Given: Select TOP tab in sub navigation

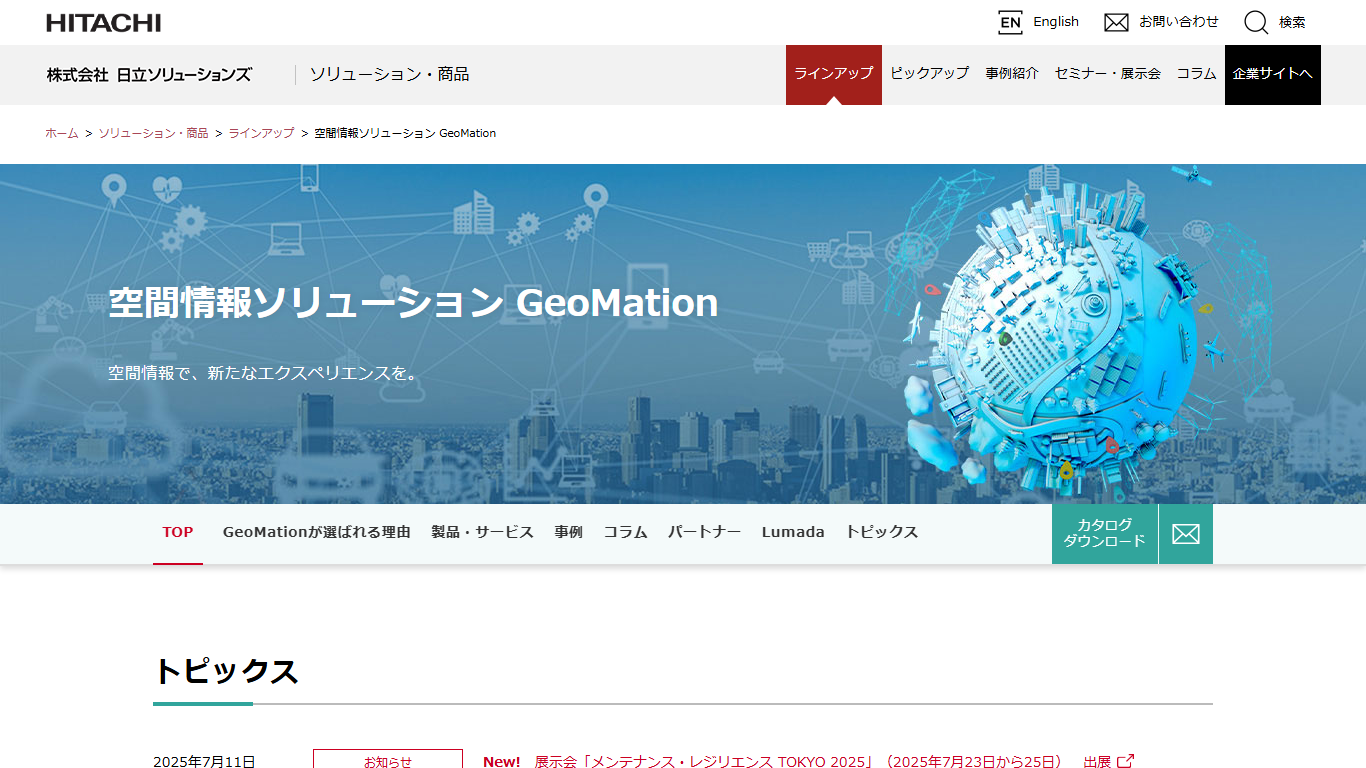Looking at the screenshot, I should (x=178, y=533).
